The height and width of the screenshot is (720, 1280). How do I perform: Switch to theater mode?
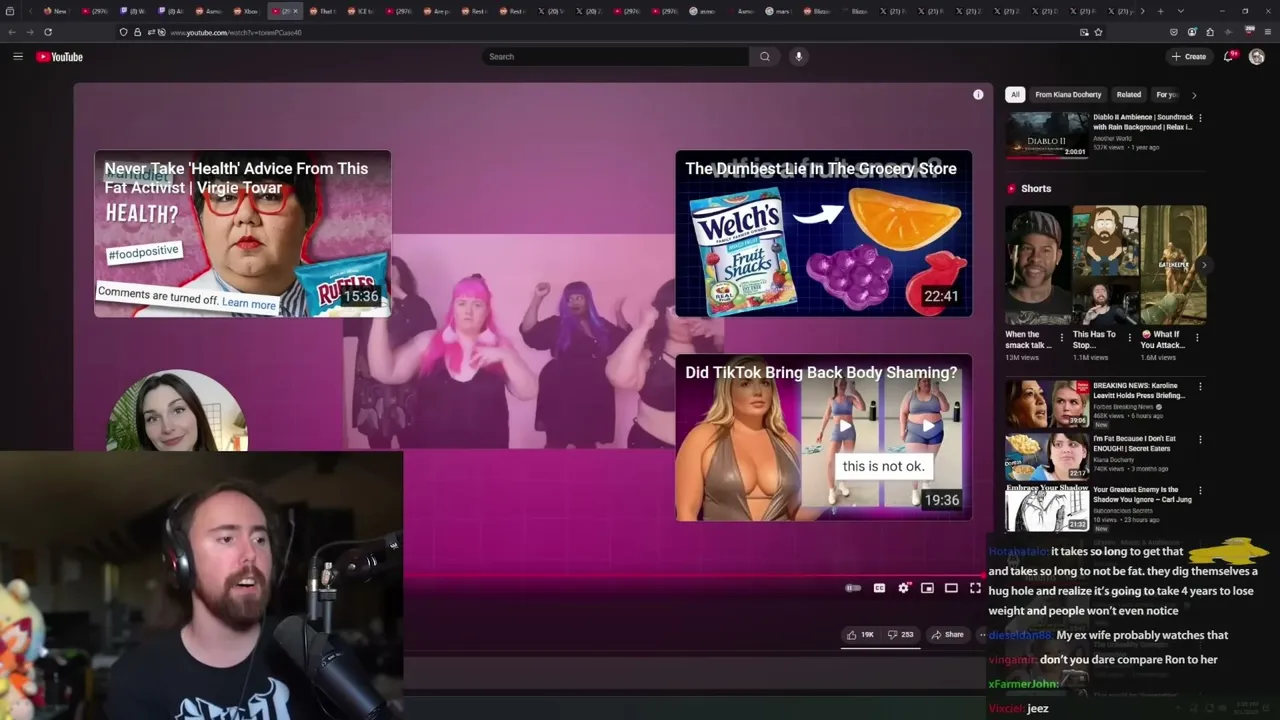pyautogui.click(x=951, y=588)
